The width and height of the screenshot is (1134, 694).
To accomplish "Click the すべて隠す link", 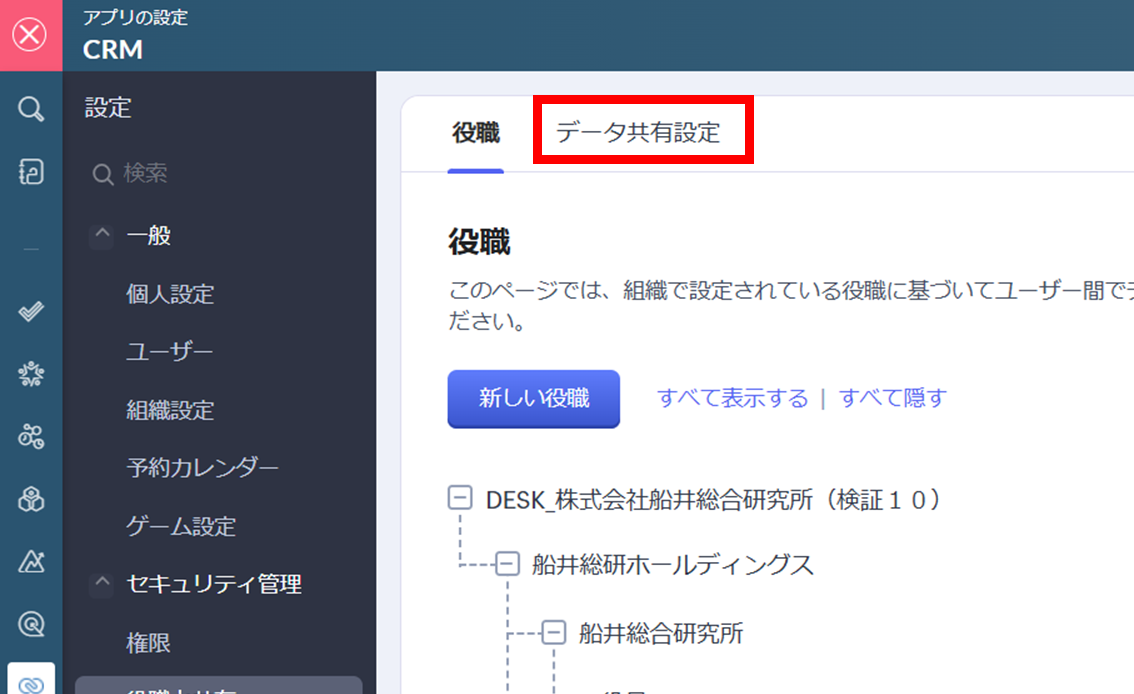I will tap(892, 399).
